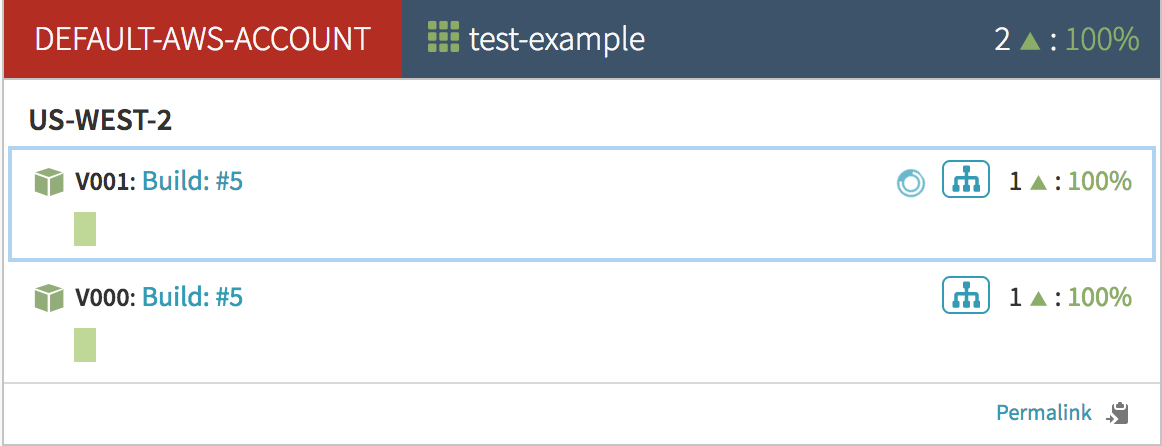Click the healthy-instance up arrow on V001
1162x446 pixels.
[1039, 182]
